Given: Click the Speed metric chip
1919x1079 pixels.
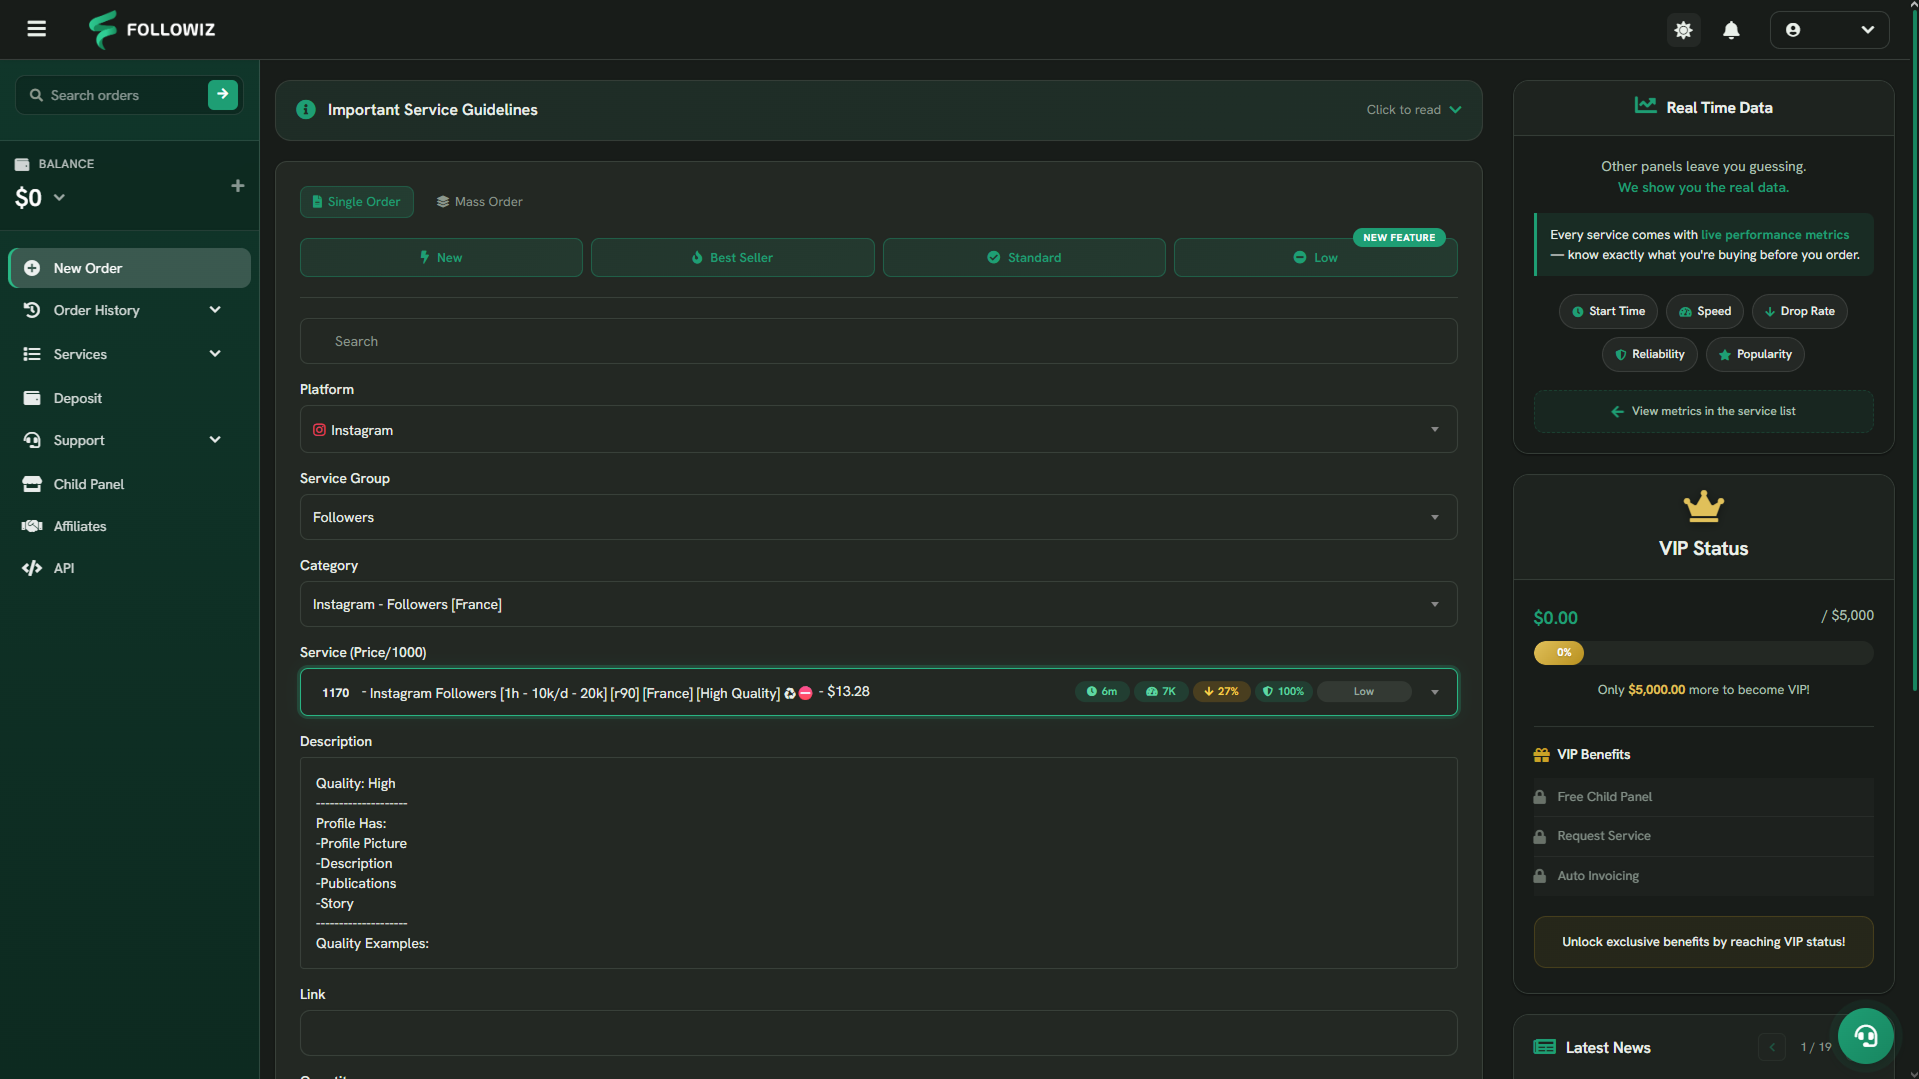Looking at the screenshot, I should click(1705, 311).
